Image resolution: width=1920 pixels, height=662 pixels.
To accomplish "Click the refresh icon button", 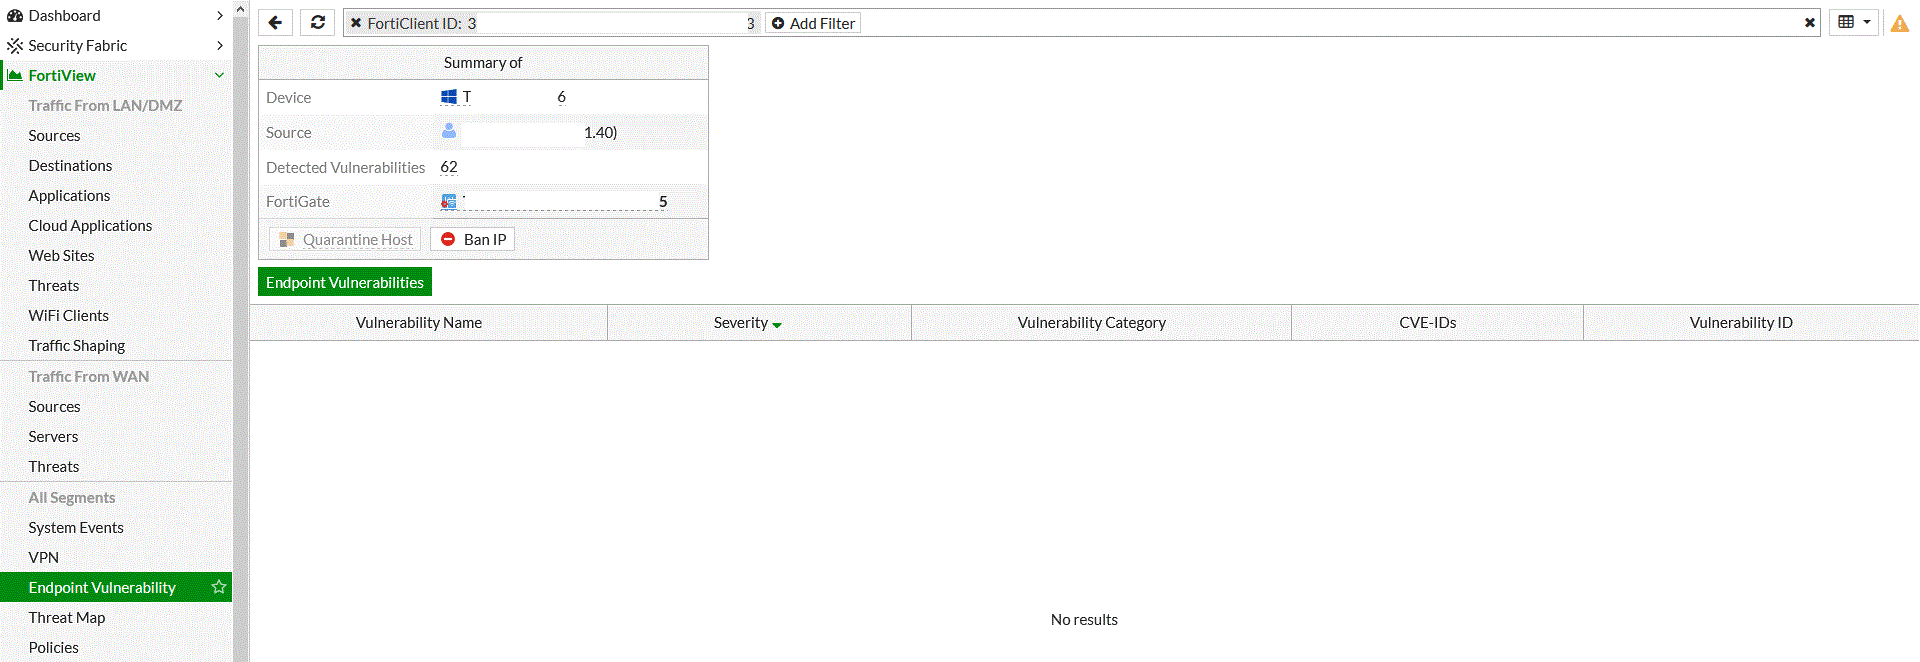I will 318,22.
